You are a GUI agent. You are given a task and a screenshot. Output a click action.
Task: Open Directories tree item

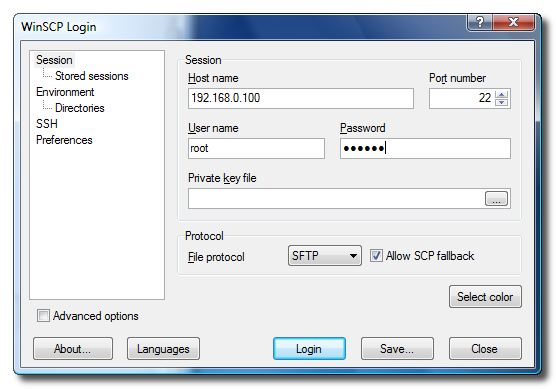pyautogui.click(x=79, y=108)
